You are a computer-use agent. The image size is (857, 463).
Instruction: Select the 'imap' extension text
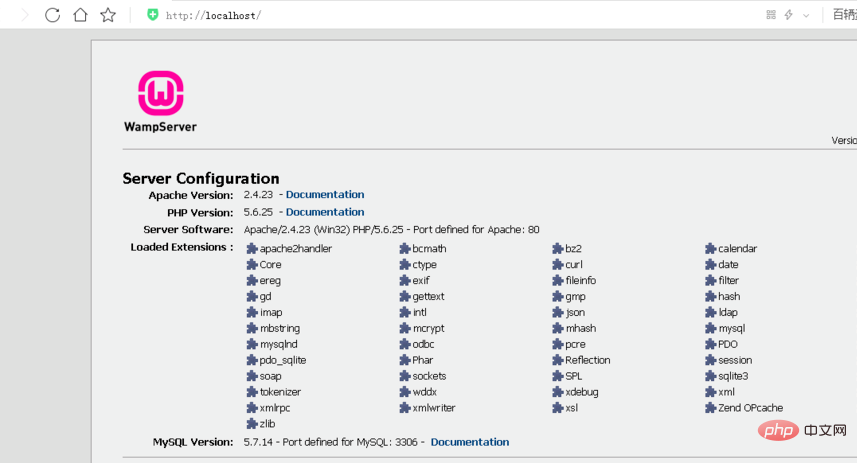tap(271, 313)
